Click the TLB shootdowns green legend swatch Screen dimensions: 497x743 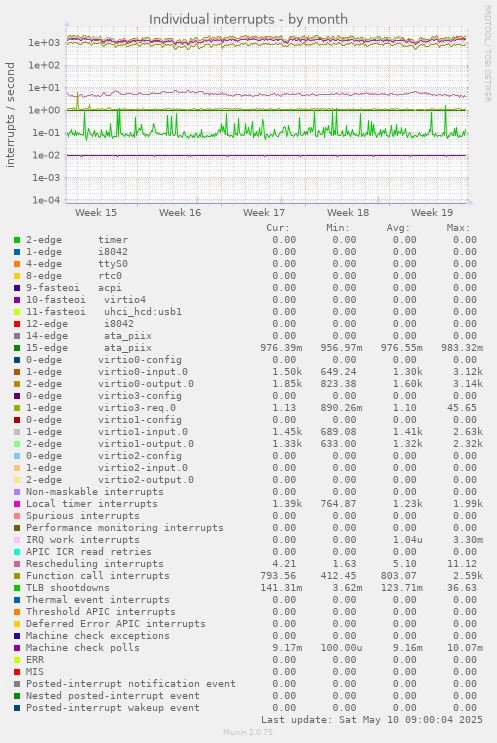click(x=17, y=588)
